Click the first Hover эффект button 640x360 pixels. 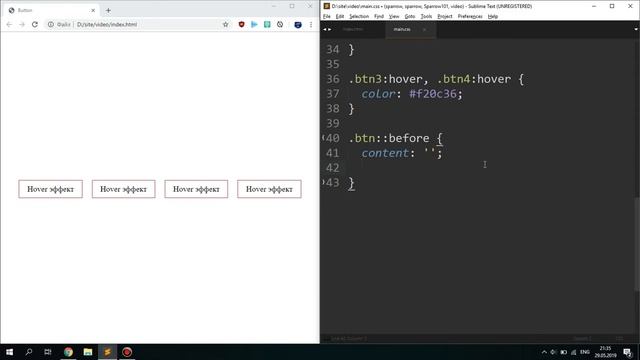click(x=51, y=189)
